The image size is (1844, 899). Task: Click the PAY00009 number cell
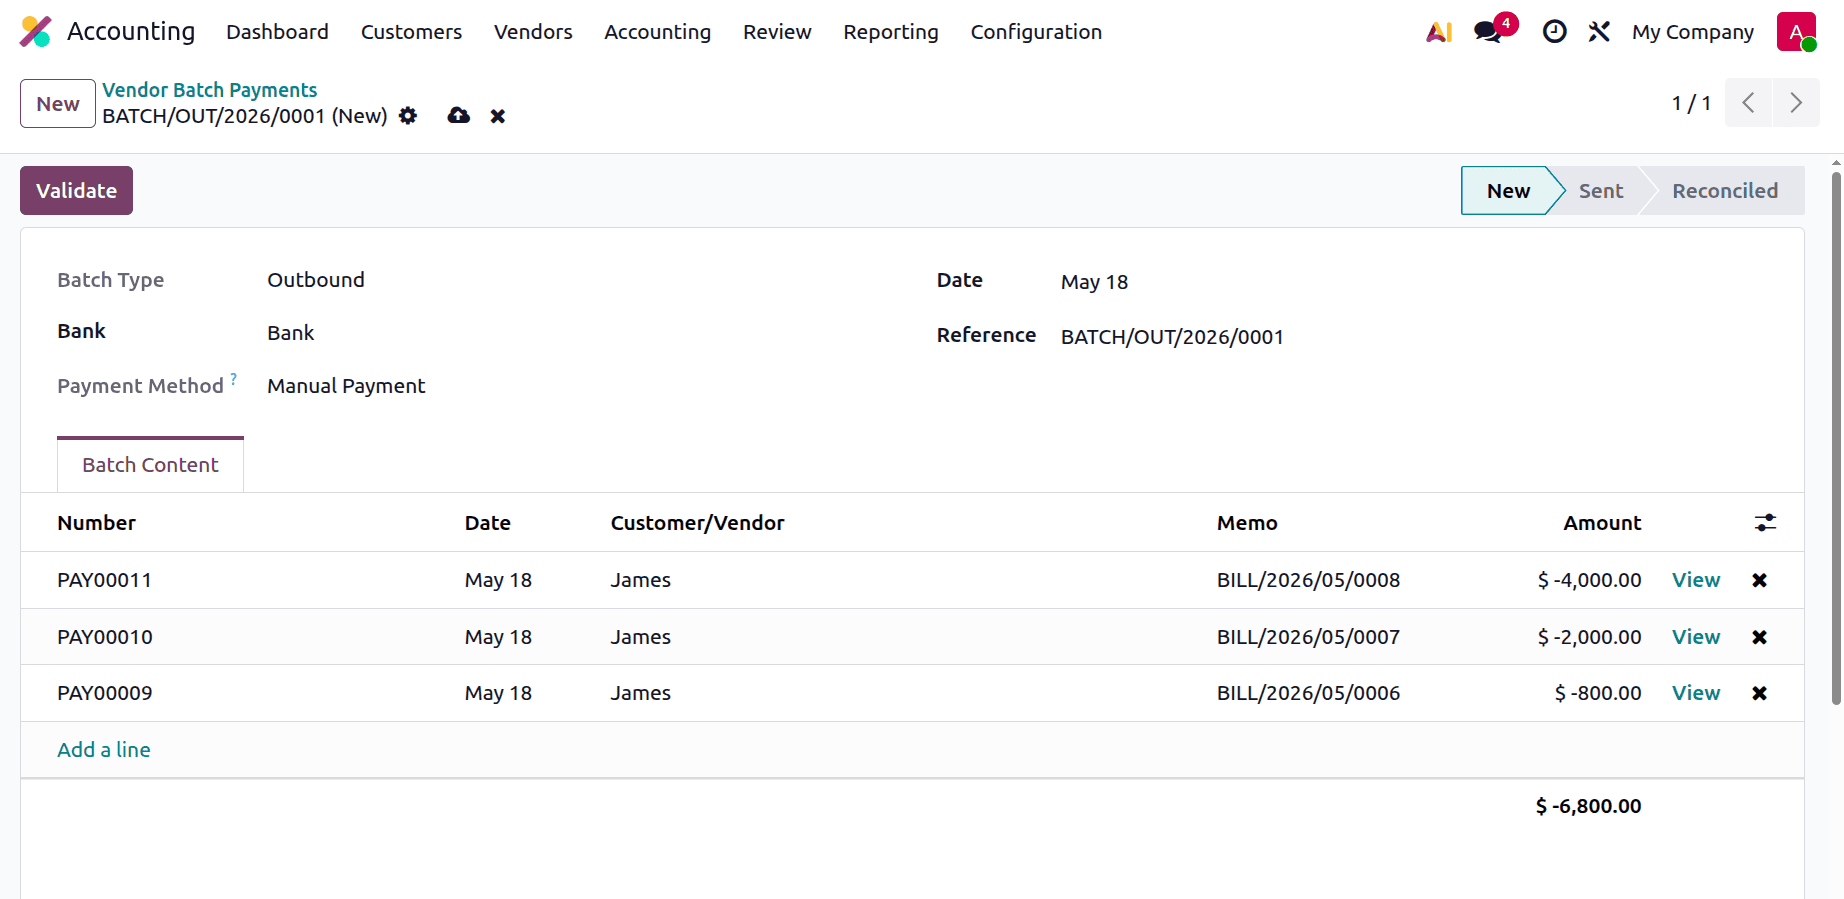pyautogui.click(x=105, y=693)
